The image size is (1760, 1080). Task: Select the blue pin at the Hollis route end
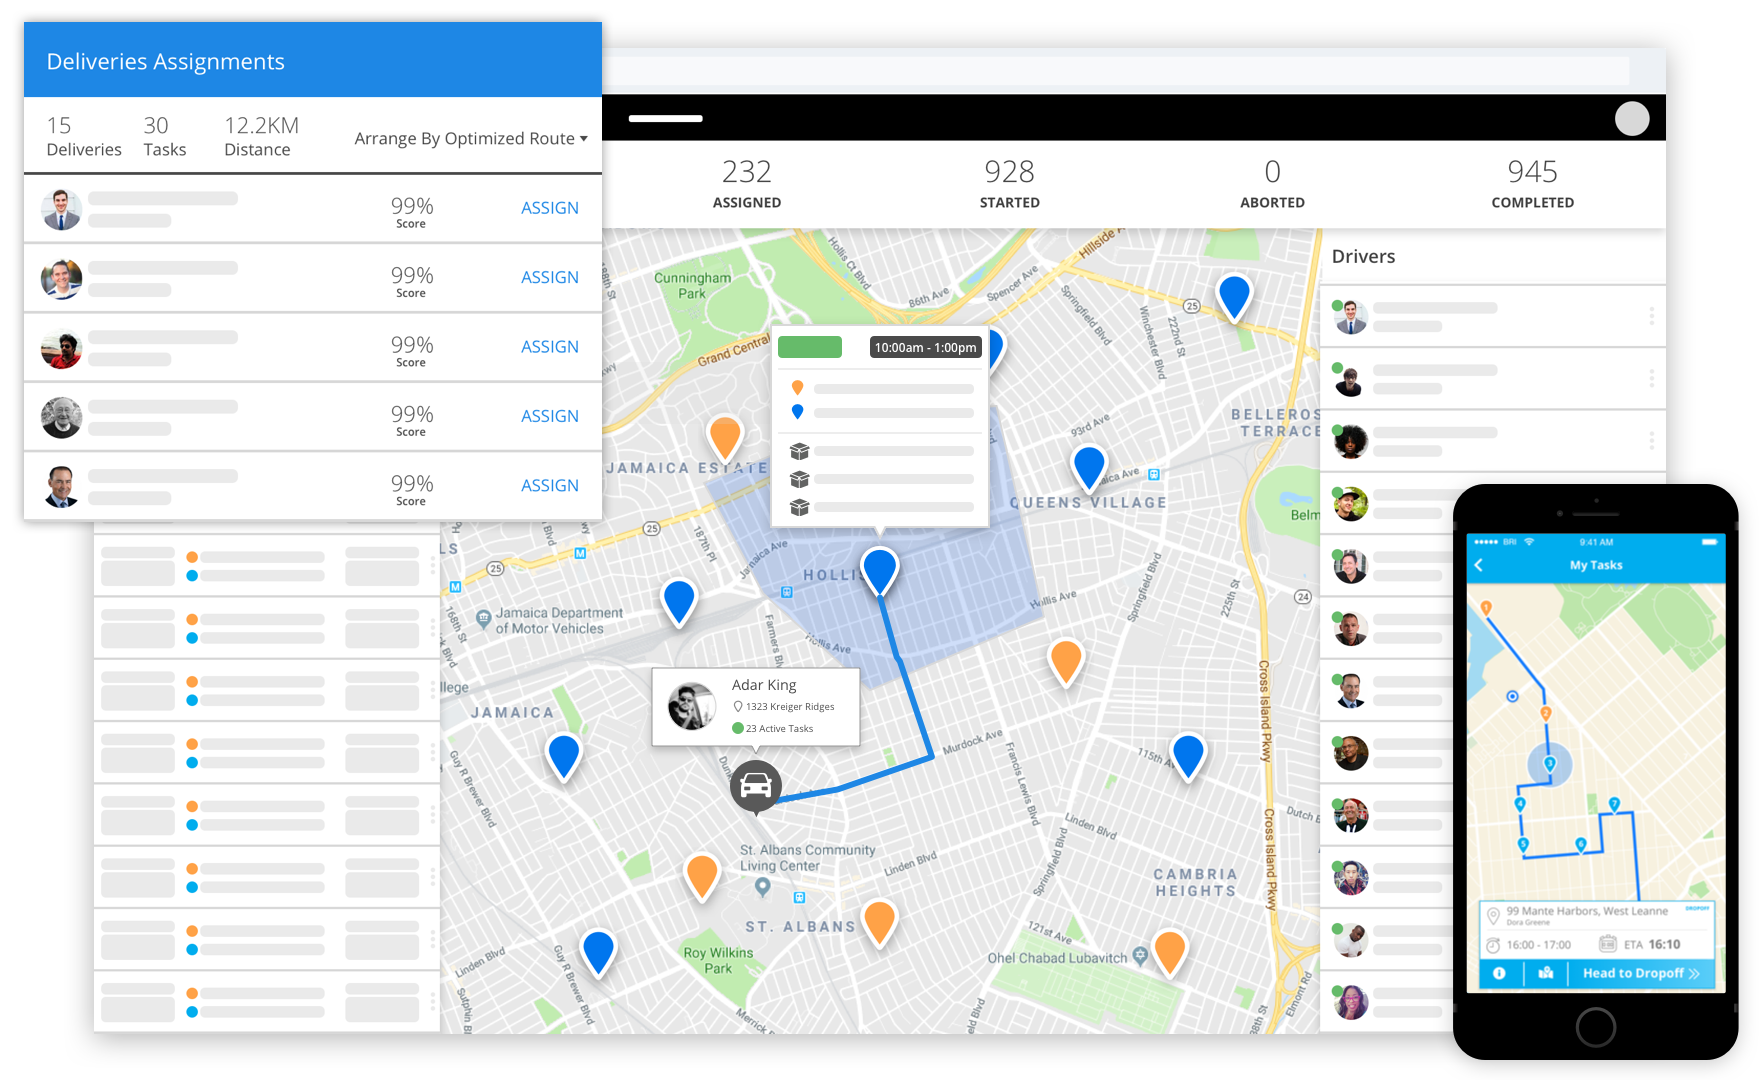880,570
